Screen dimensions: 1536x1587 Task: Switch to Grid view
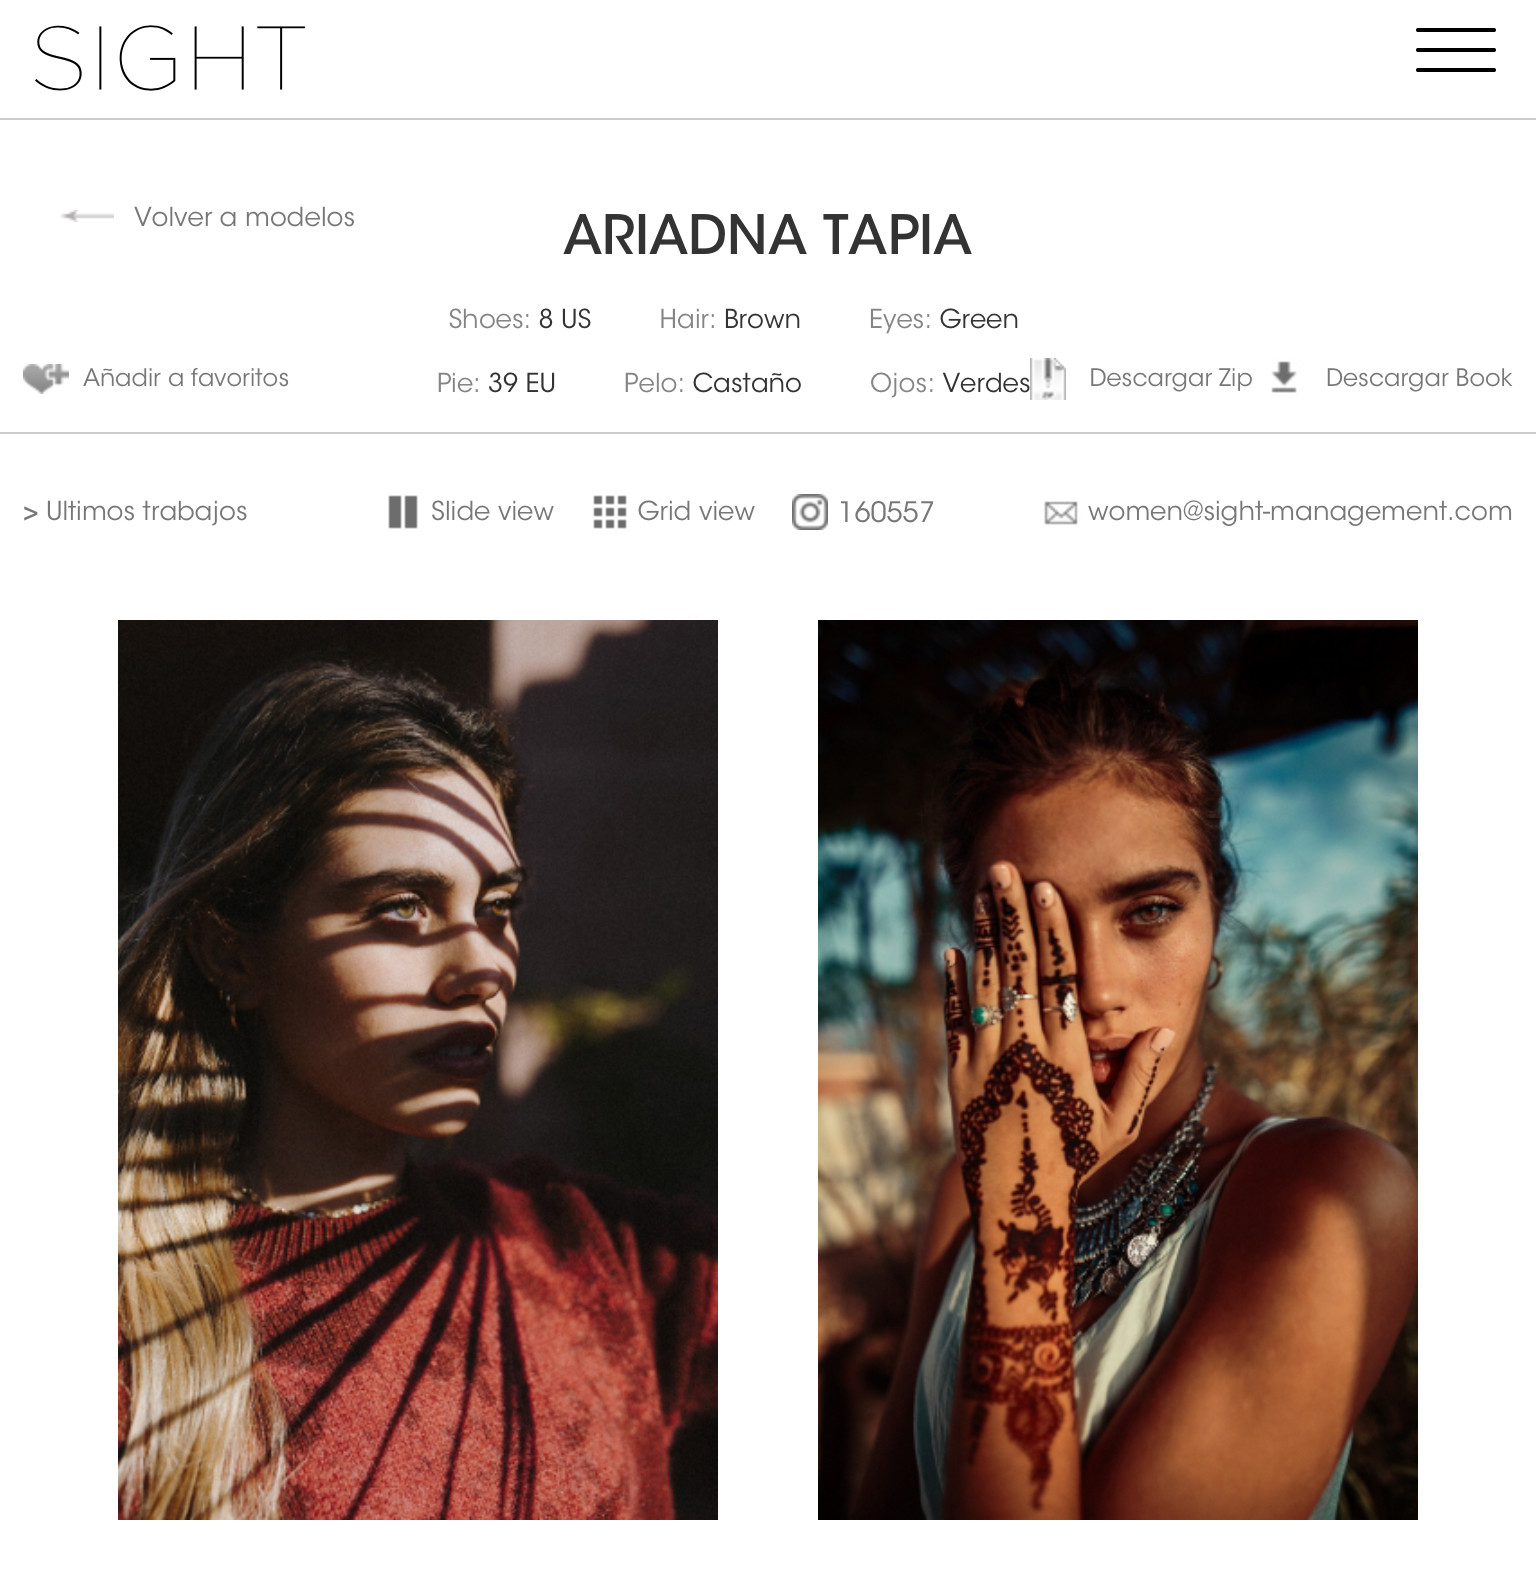696,512
